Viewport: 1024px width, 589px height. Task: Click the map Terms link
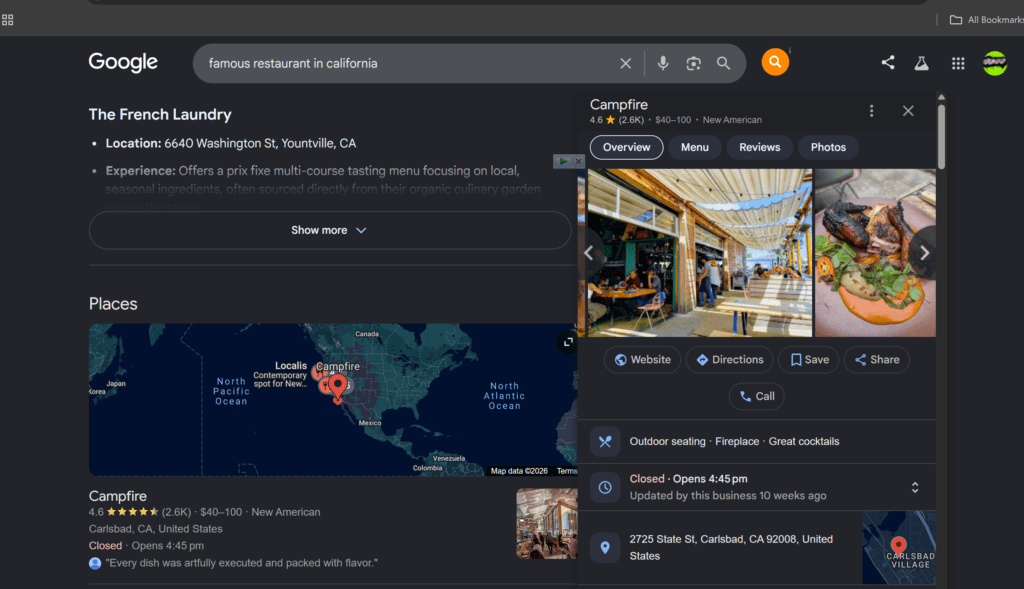567,471
